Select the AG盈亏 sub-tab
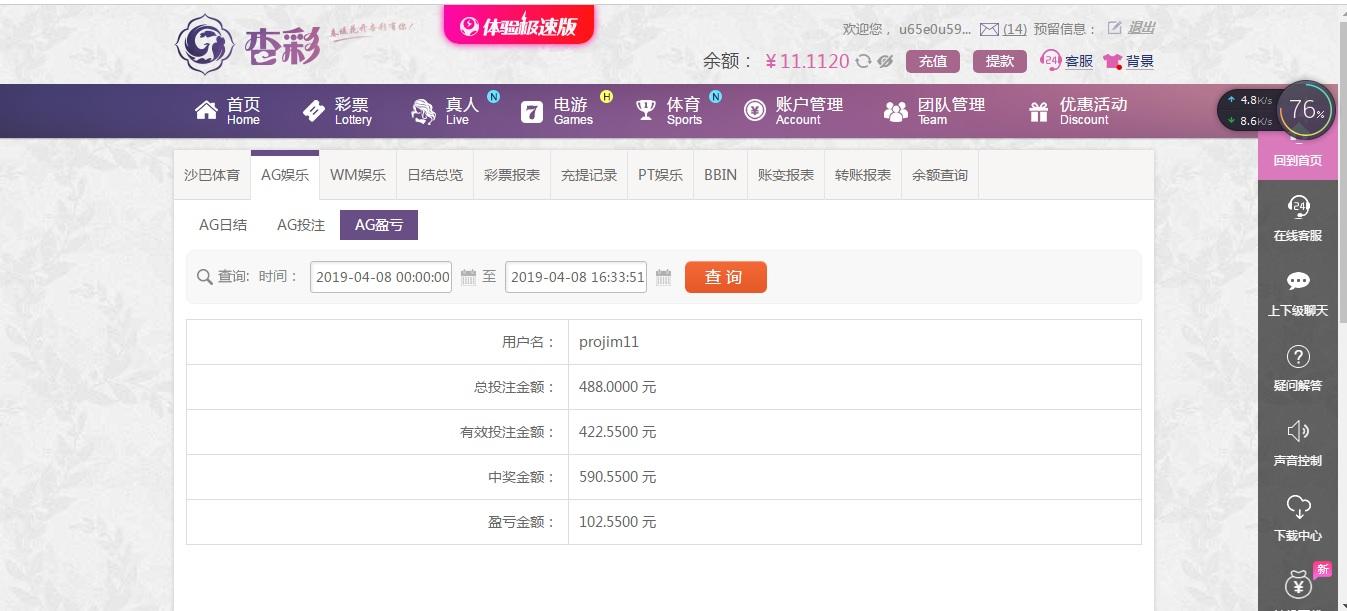Viewport: 1347px width, 611px height. click(x=379, y=225)
